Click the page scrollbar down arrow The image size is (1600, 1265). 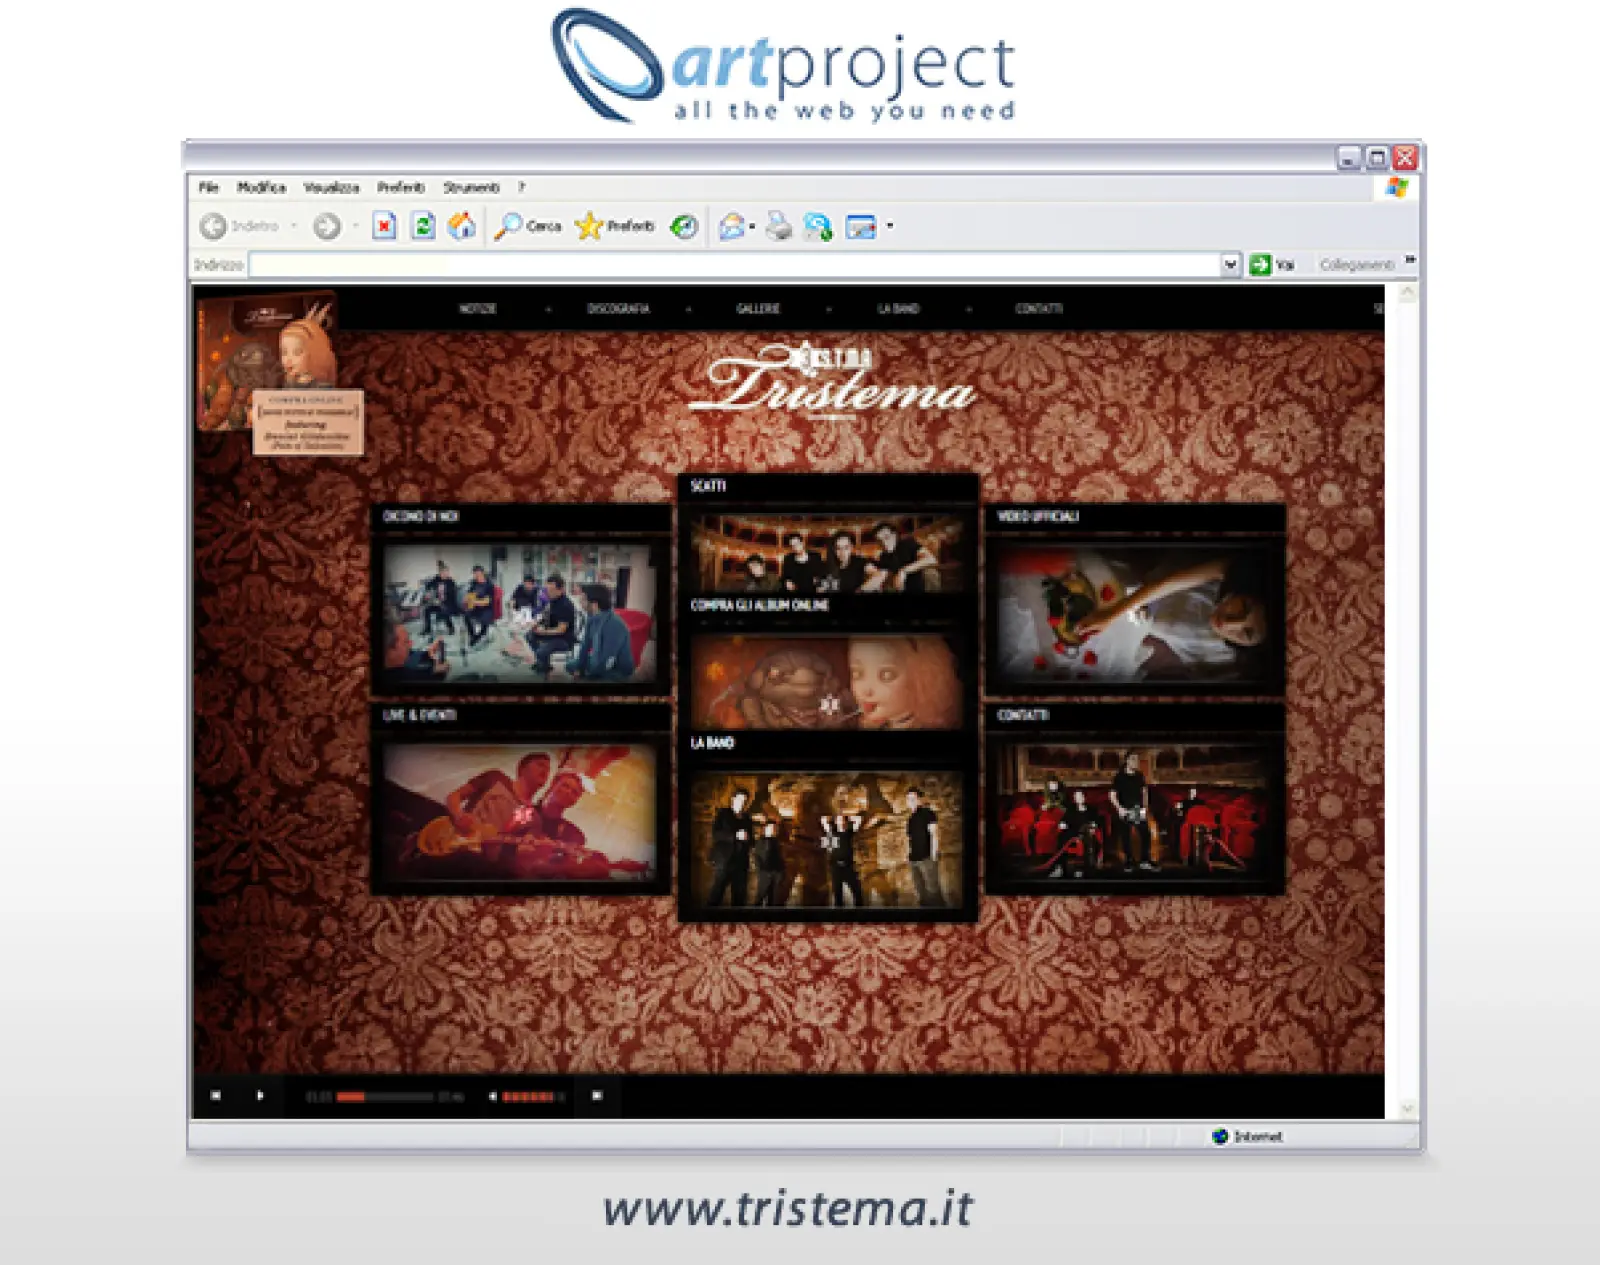1407,1107
